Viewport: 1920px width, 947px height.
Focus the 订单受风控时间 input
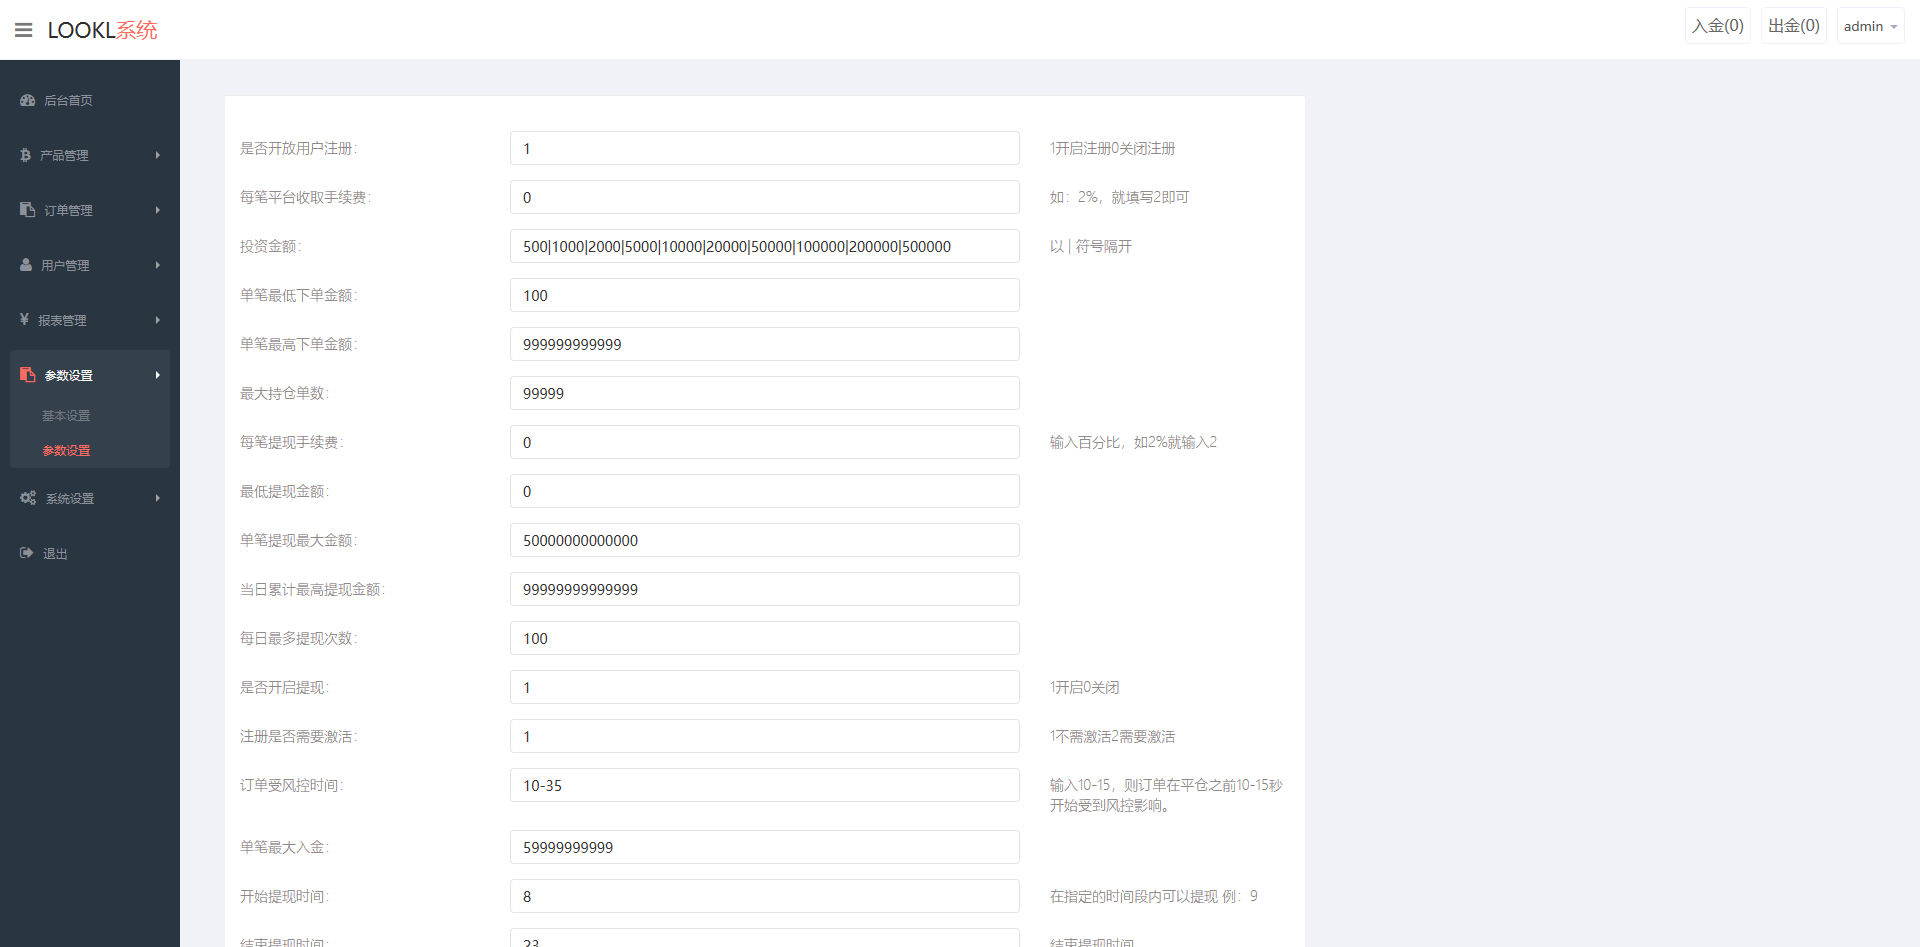pyautogui.click(x=765, y=785)
